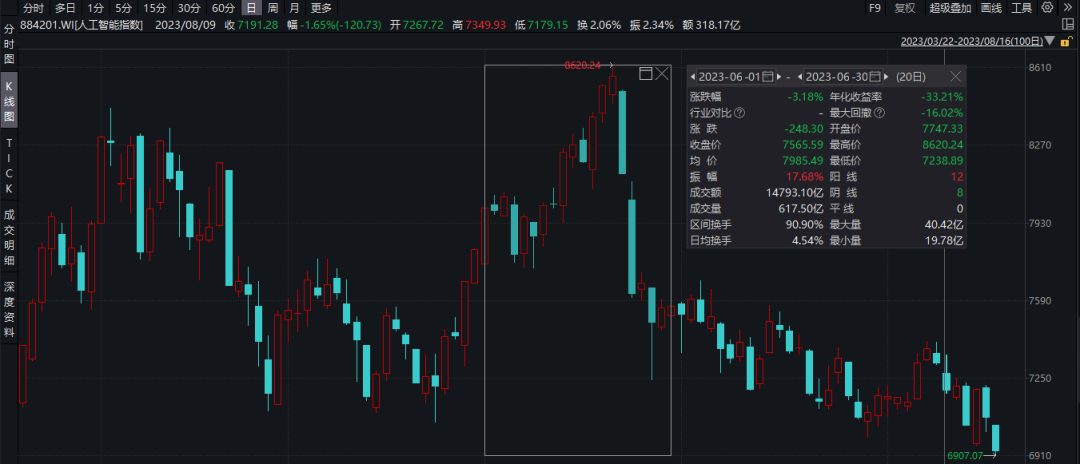Step start date 2023-06-01 forward

click(779, 76)
